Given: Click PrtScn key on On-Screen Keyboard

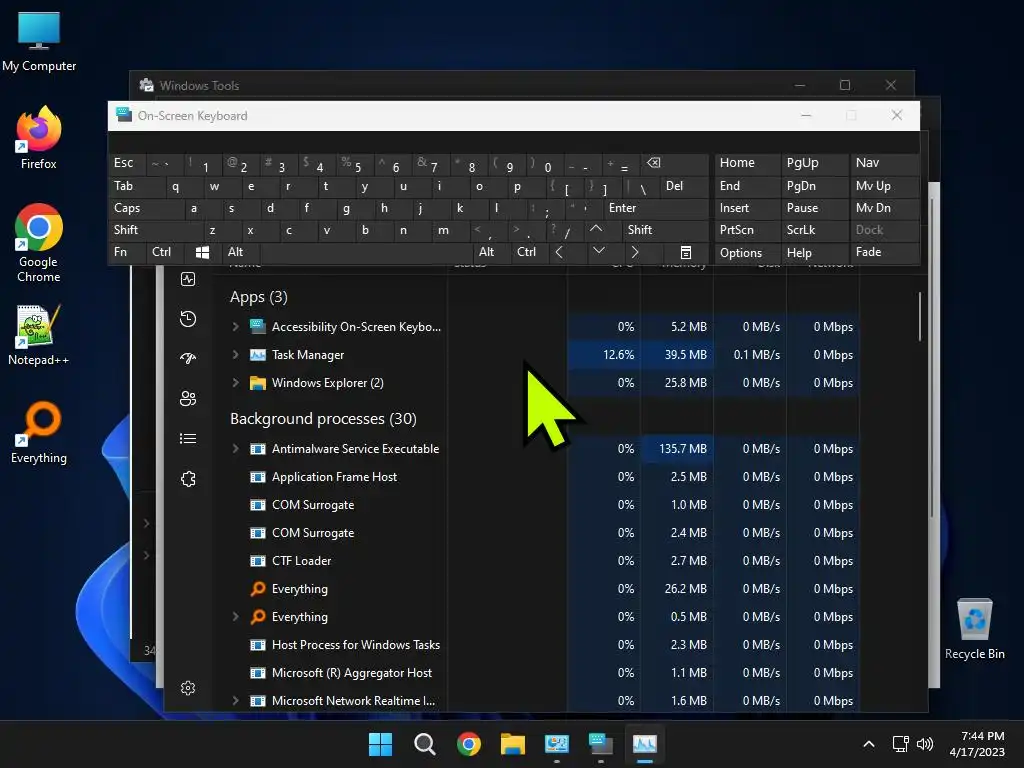Looking at the screenshot, I should tap(747, 230).
